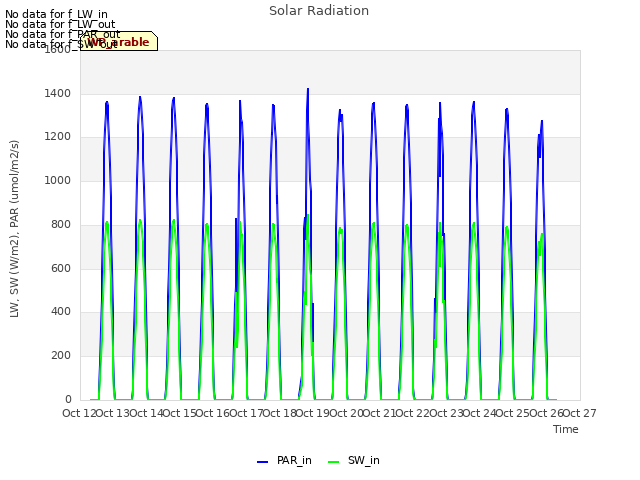Image resolution: width=640 pixels, height=480 pixels.
Task: Click the Oct 15 x-axis tick label
Action: pos(180,413)
